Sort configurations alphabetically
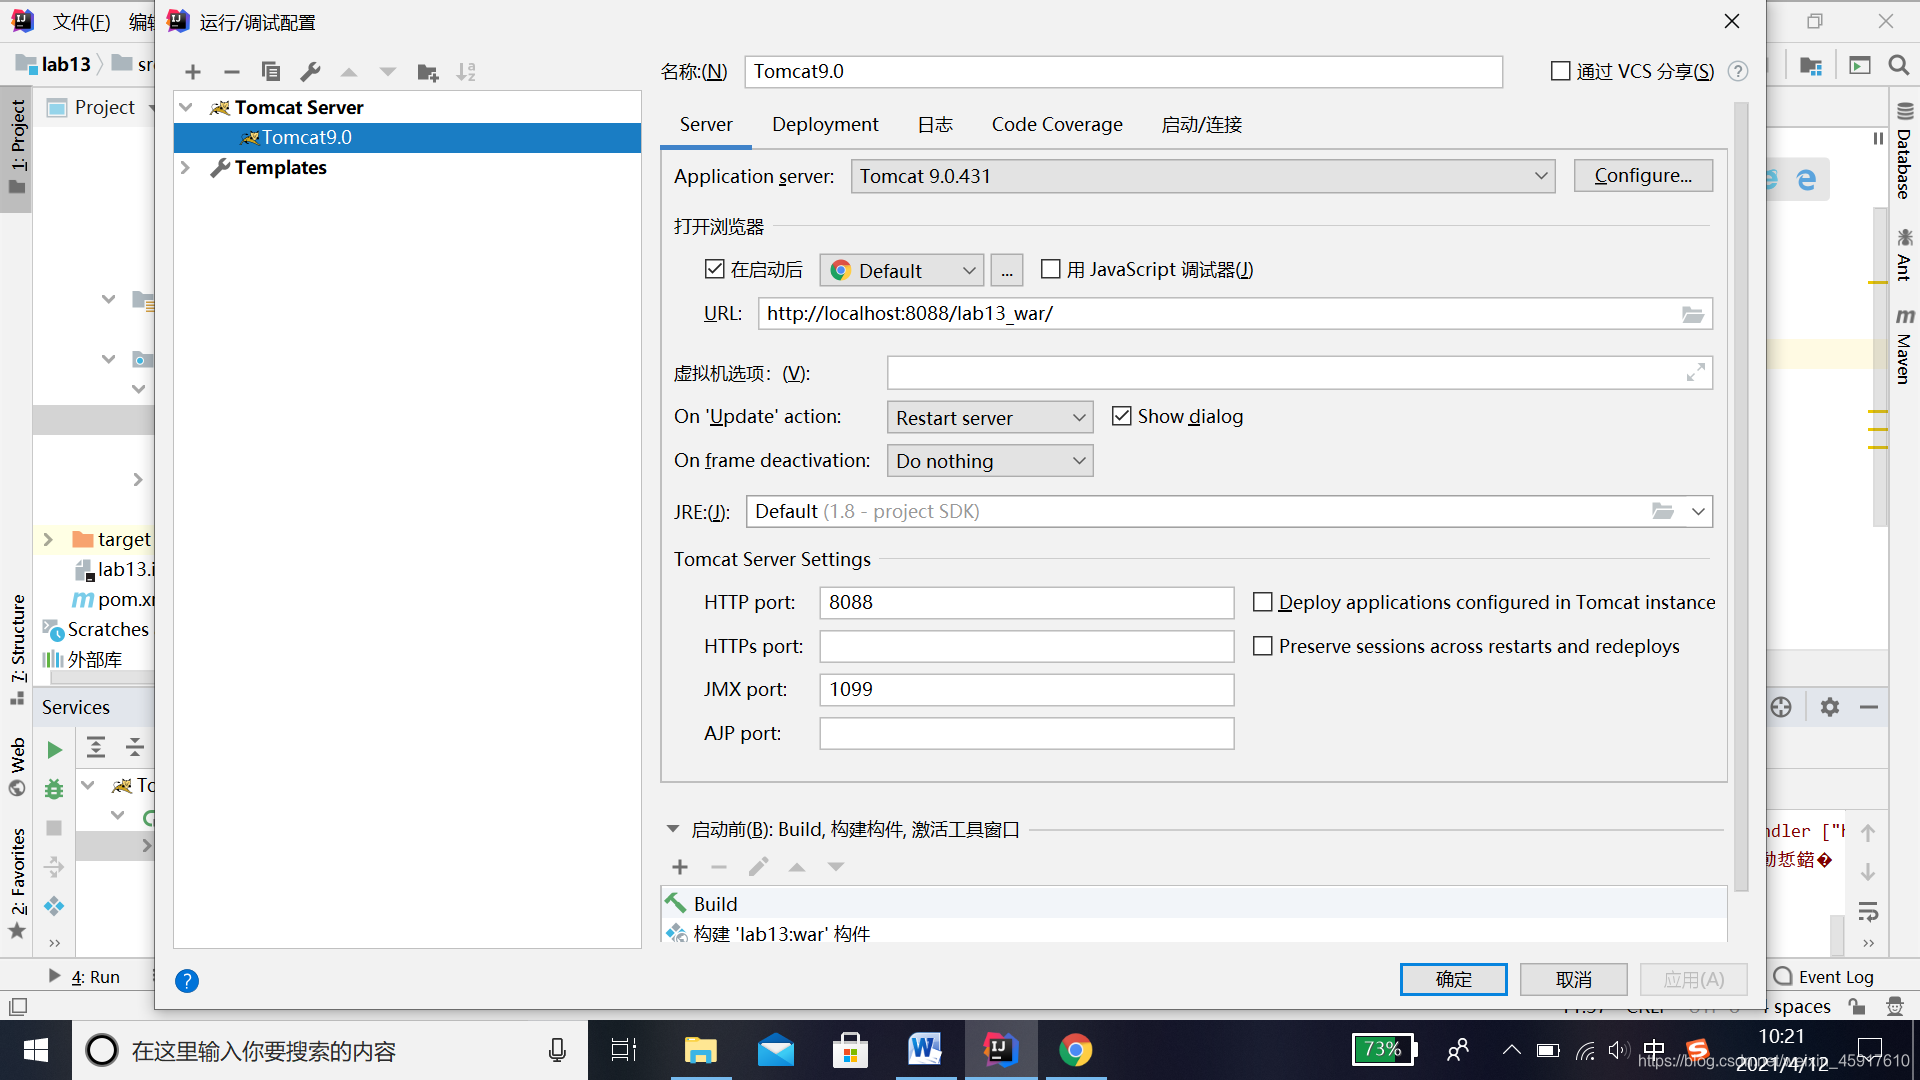 pyautogui.click(x=466, y=72)
